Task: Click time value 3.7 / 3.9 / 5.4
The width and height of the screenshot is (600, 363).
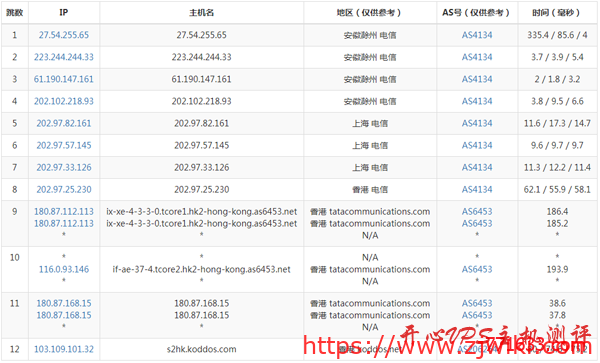Action: point(557,57)
